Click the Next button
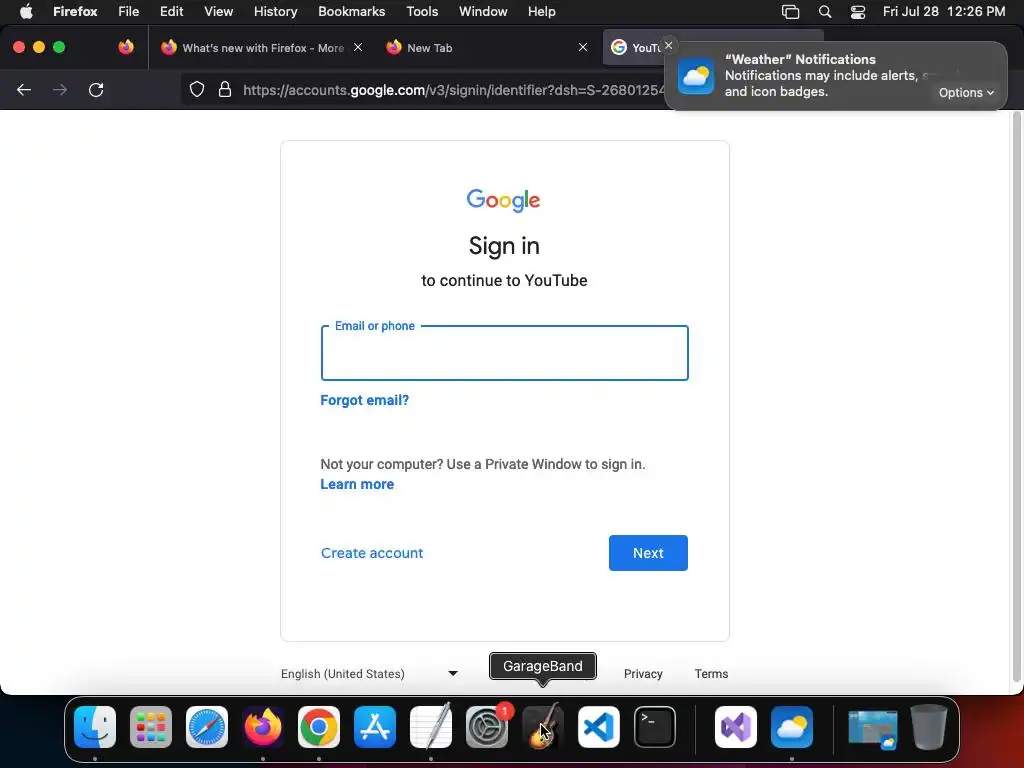 [x=648, y=553]
